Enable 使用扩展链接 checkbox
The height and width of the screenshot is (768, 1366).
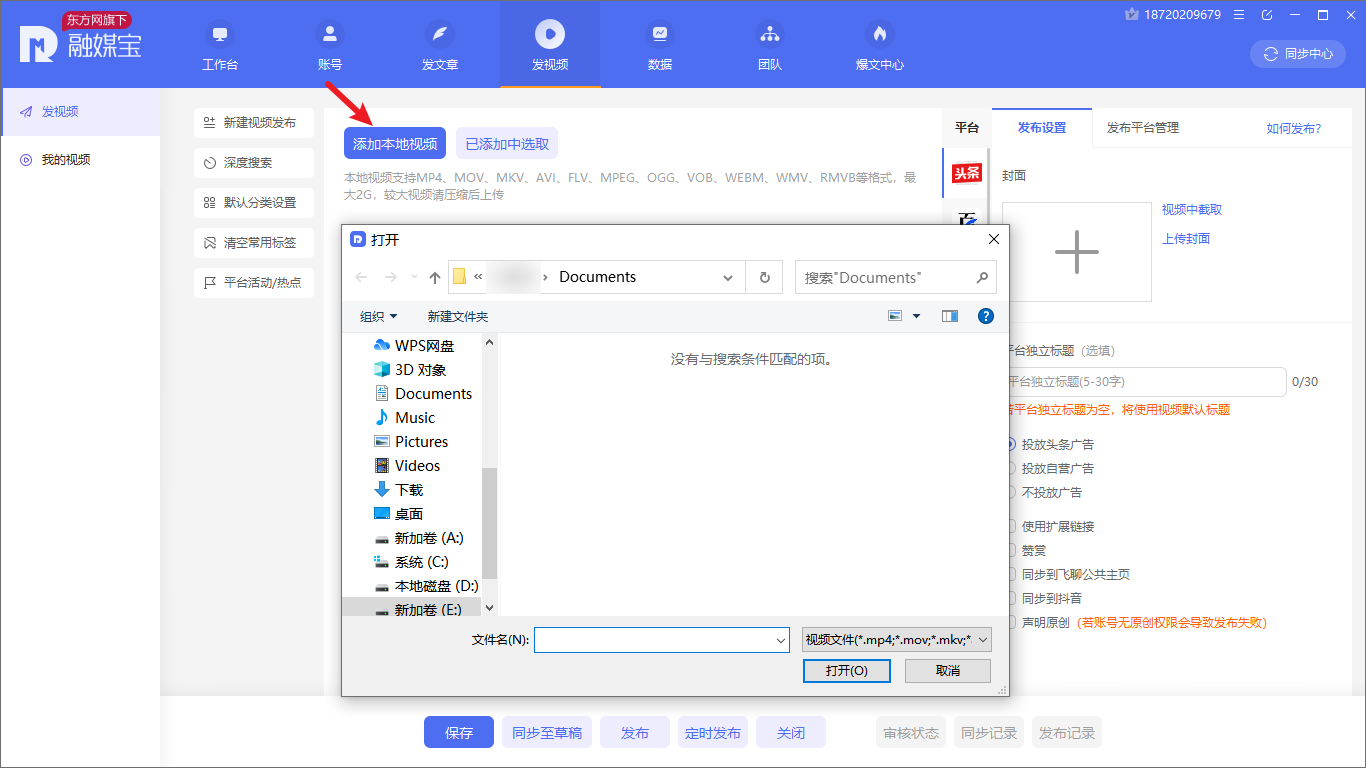coord(1012,526)
